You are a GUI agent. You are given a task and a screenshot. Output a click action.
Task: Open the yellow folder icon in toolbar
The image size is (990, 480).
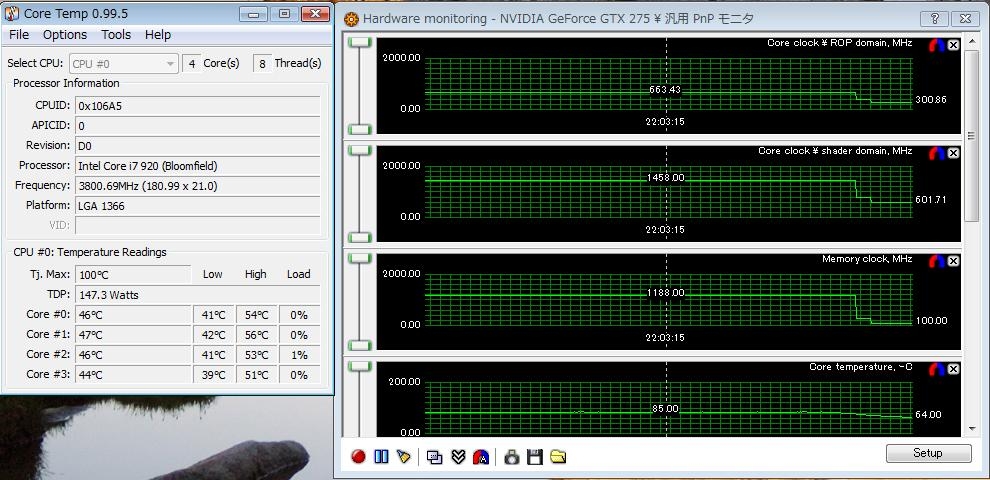558,456
